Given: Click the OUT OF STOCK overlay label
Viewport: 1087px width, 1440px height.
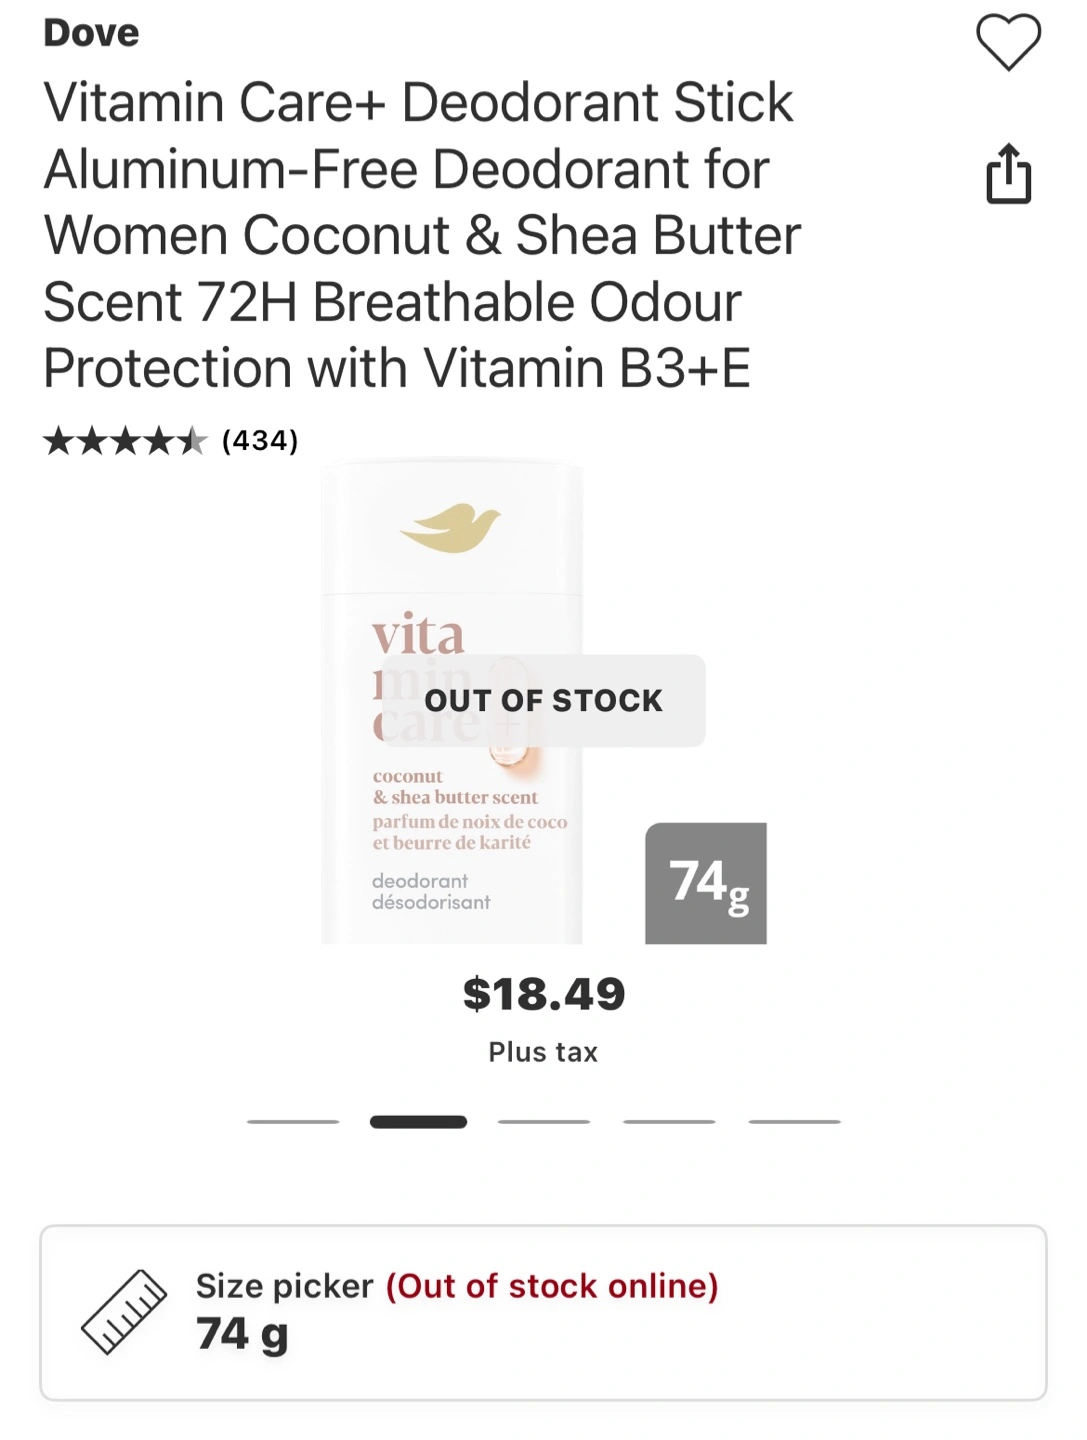Looking at the screenshot, I should click(x=544, y=701).
